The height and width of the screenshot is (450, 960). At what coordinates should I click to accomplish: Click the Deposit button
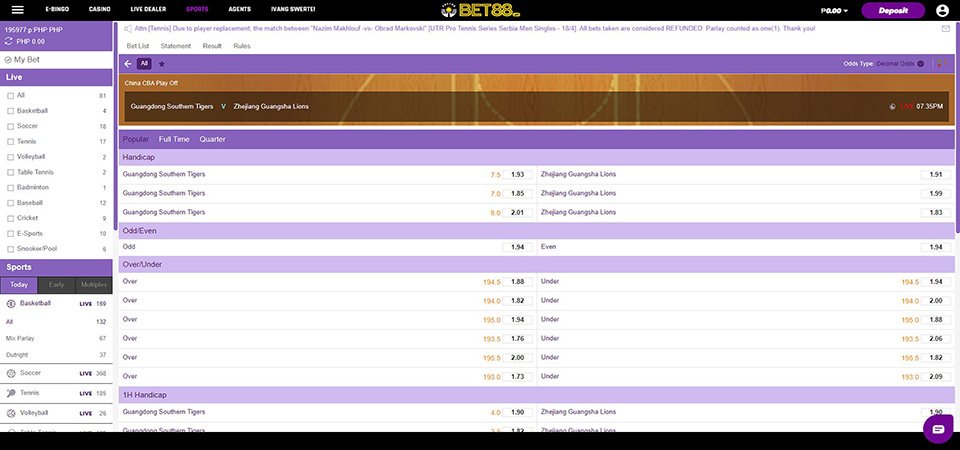(893, 10)
